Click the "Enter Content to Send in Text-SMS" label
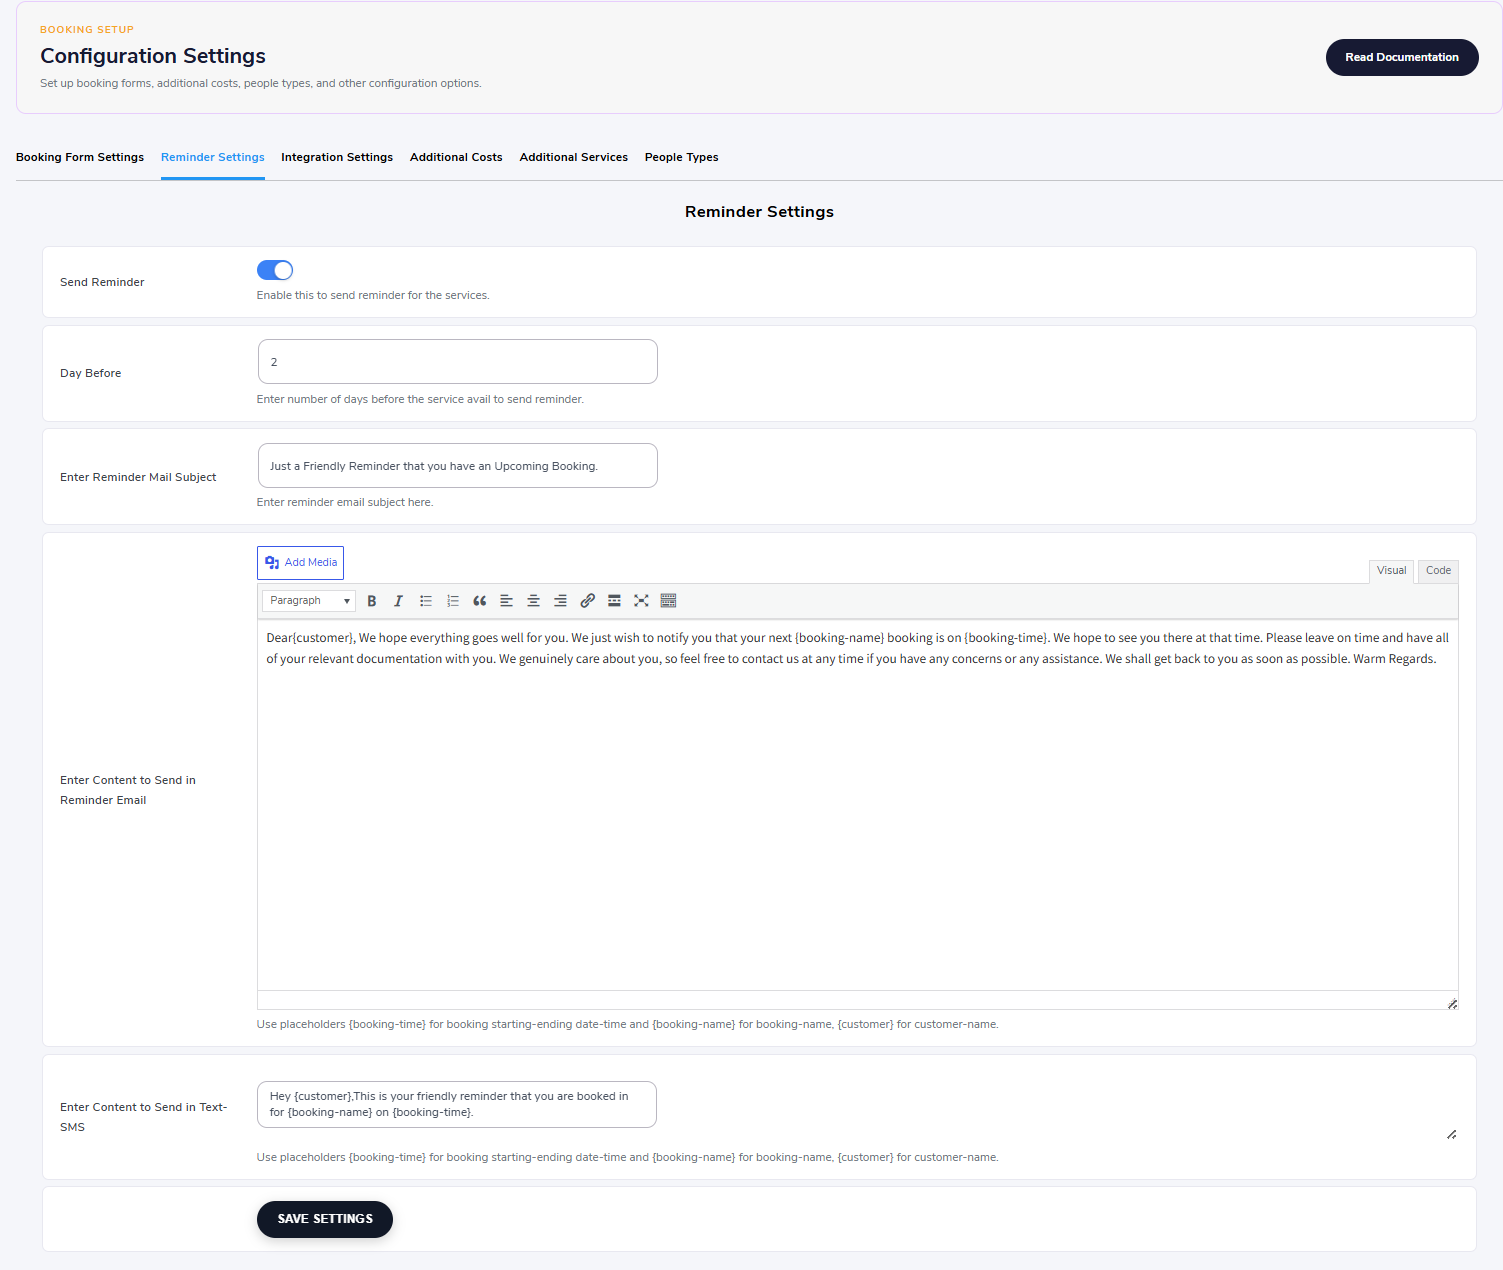Viewport: 1503px width, 1270px height. [x=143, y=1117]
